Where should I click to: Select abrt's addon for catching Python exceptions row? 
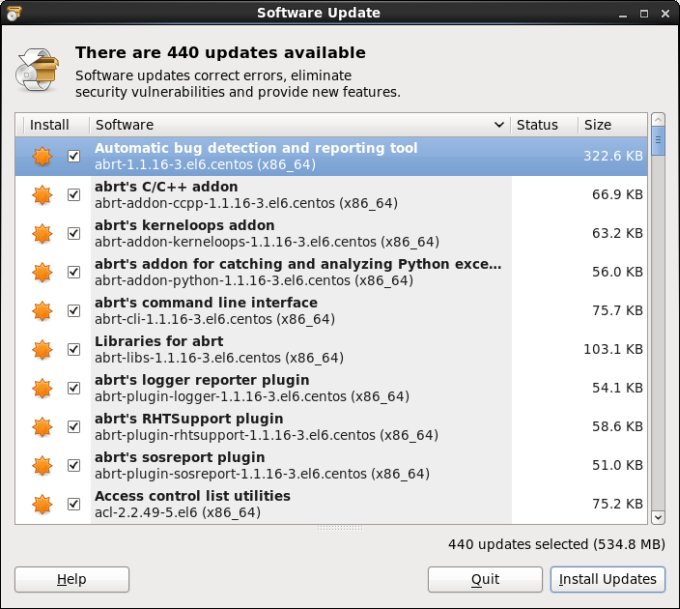331,272
